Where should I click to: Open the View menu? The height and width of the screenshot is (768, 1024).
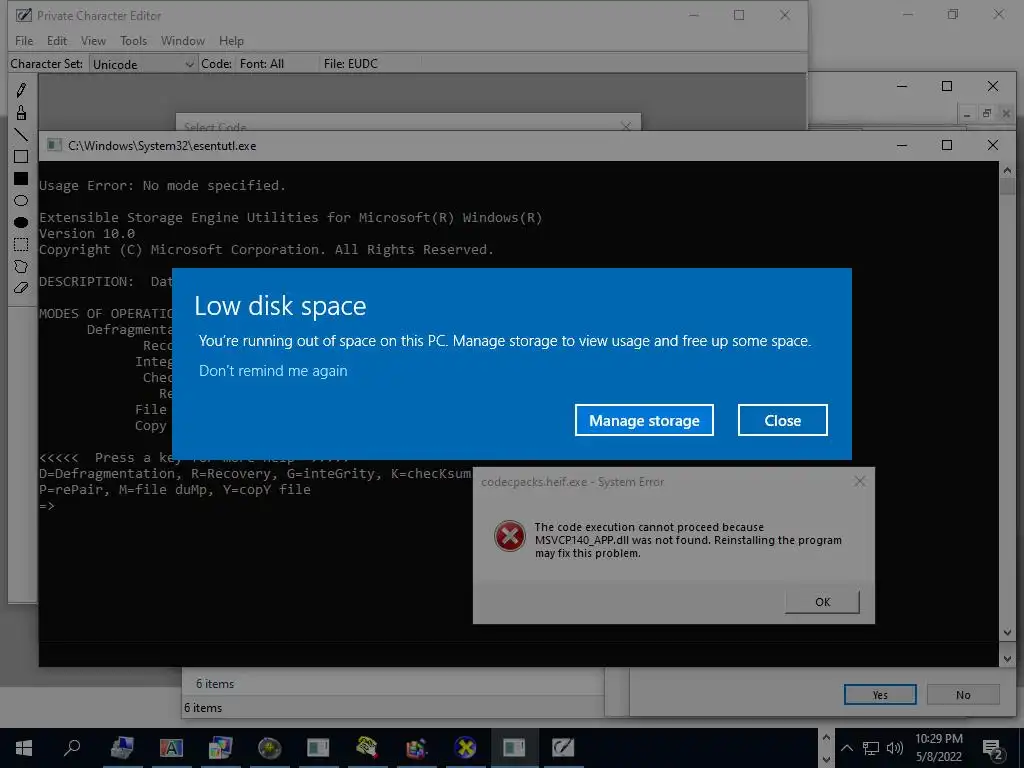[x=93, y=40]
